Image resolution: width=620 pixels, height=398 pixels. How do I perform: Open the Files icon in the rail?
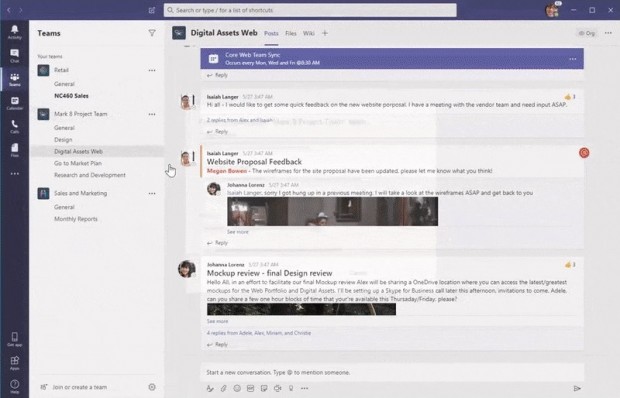(x=15, y=150)
